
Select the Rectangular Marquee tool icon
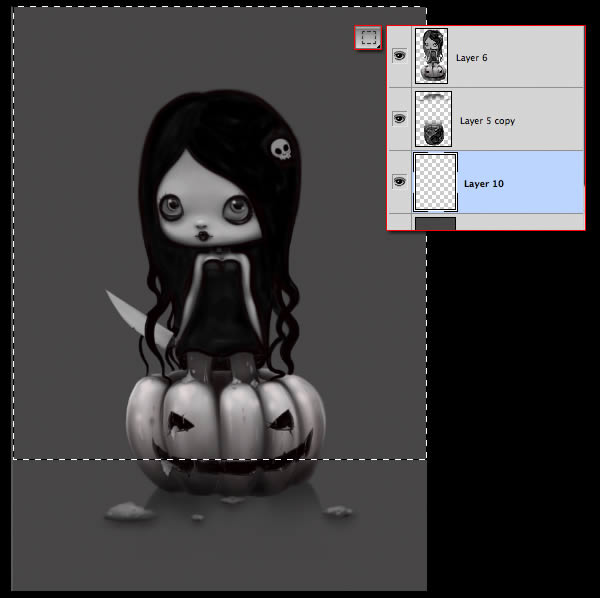coord(368,37)
